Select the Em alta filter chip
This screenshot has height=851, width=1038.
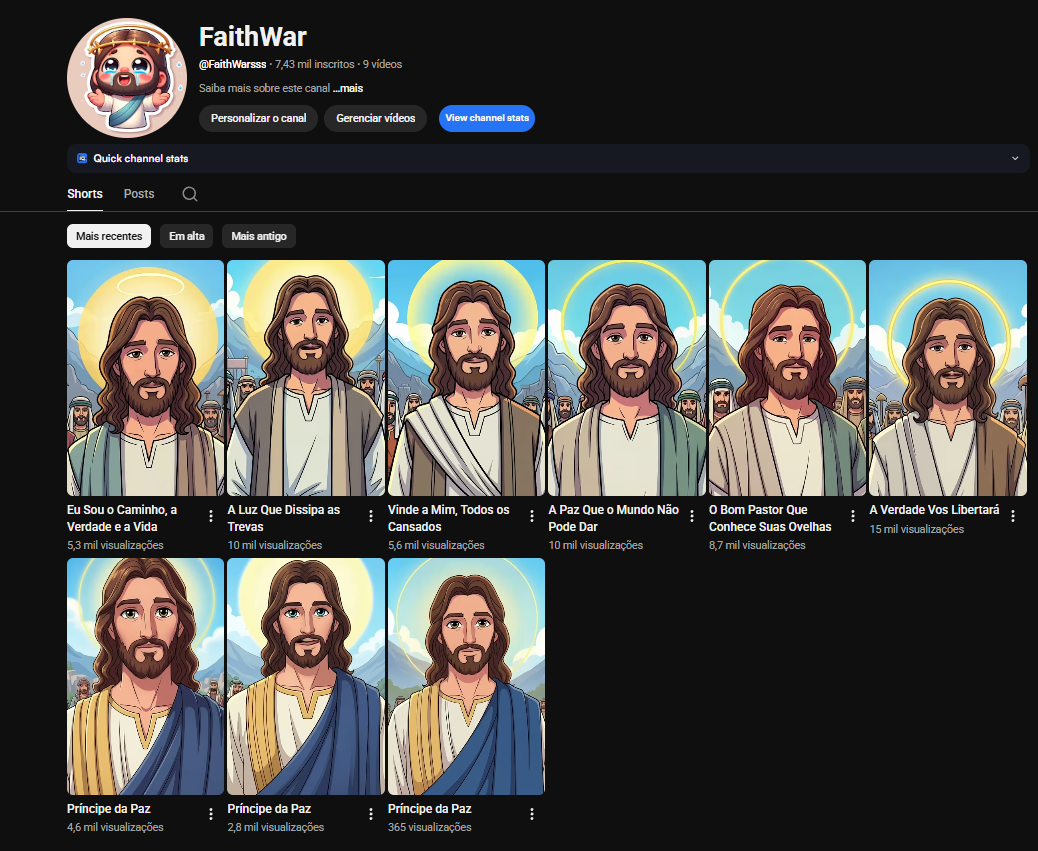tap(187, 236)
